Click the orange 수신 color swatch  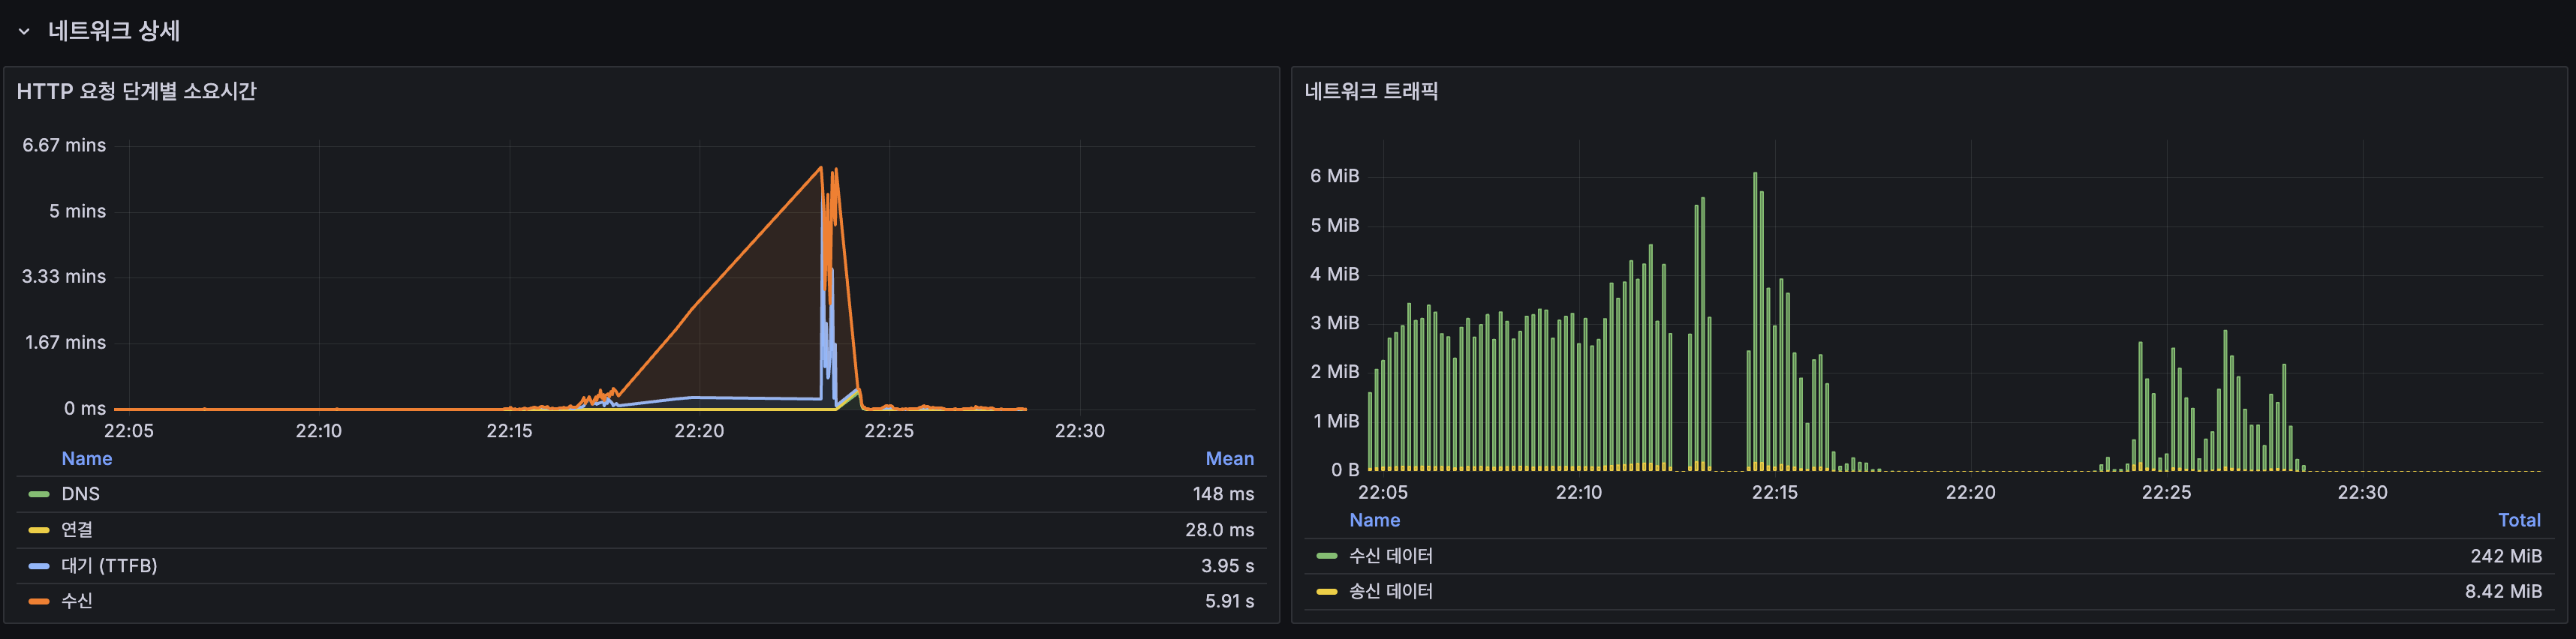(39, 601)
